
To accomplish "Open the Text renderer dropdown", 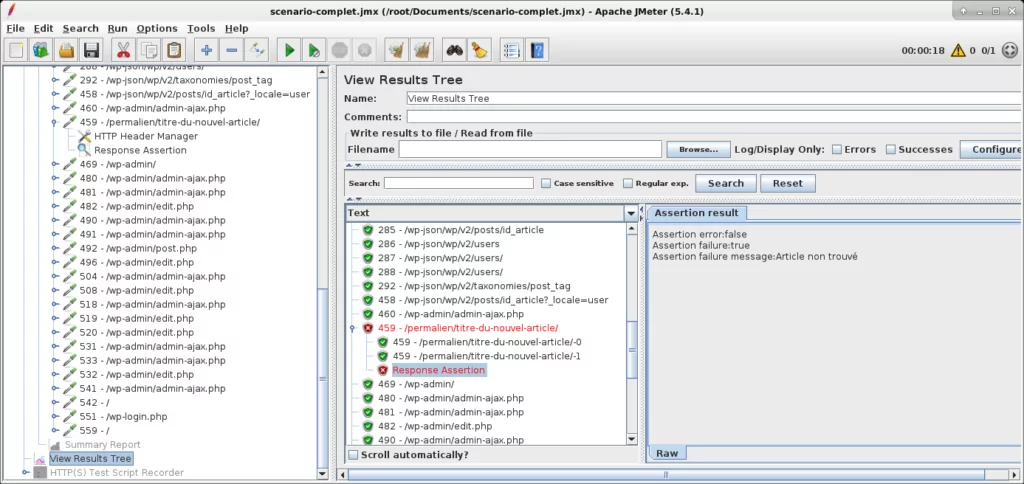I will [631, 213].
